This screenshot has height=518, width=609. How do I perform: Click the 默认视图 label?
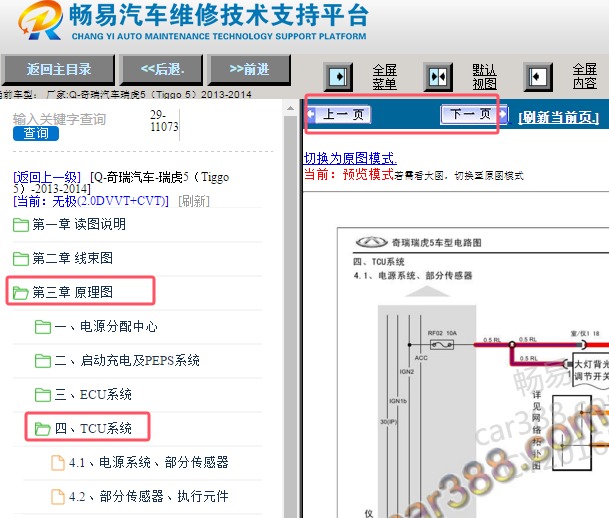(x=484, y=77)
